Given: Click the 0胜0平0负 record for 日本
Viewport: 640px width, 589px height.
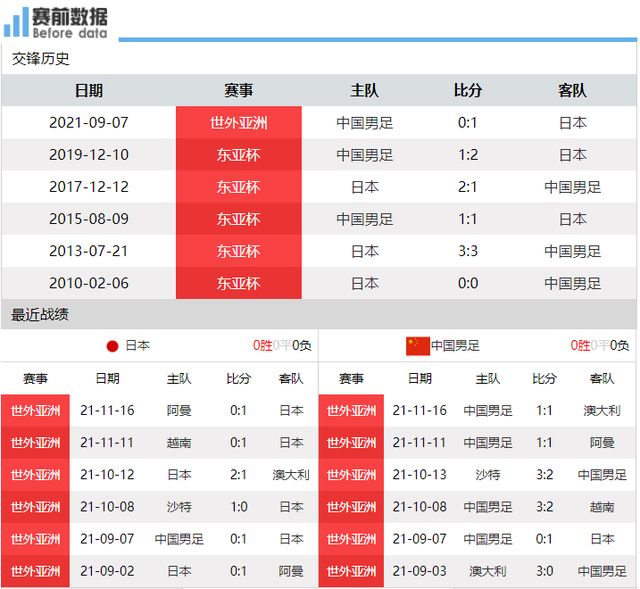Looking at the screenshot, I should click(282, 346).
